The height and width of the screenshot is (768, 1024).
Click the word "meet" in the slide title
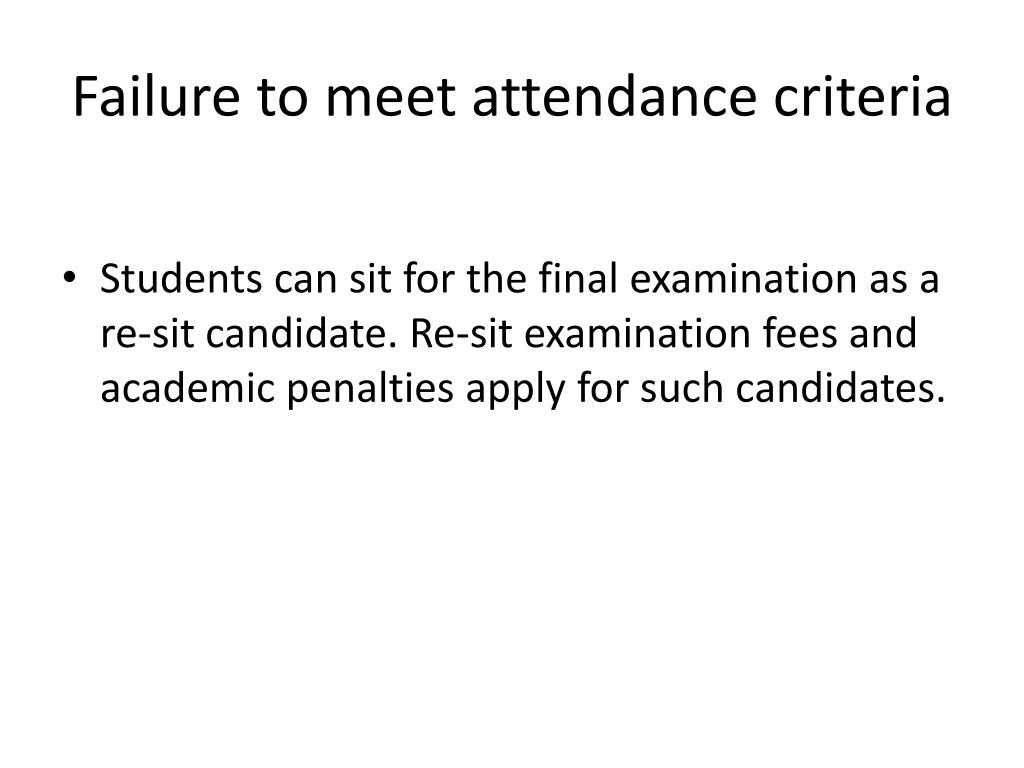(x=390, y=98)
